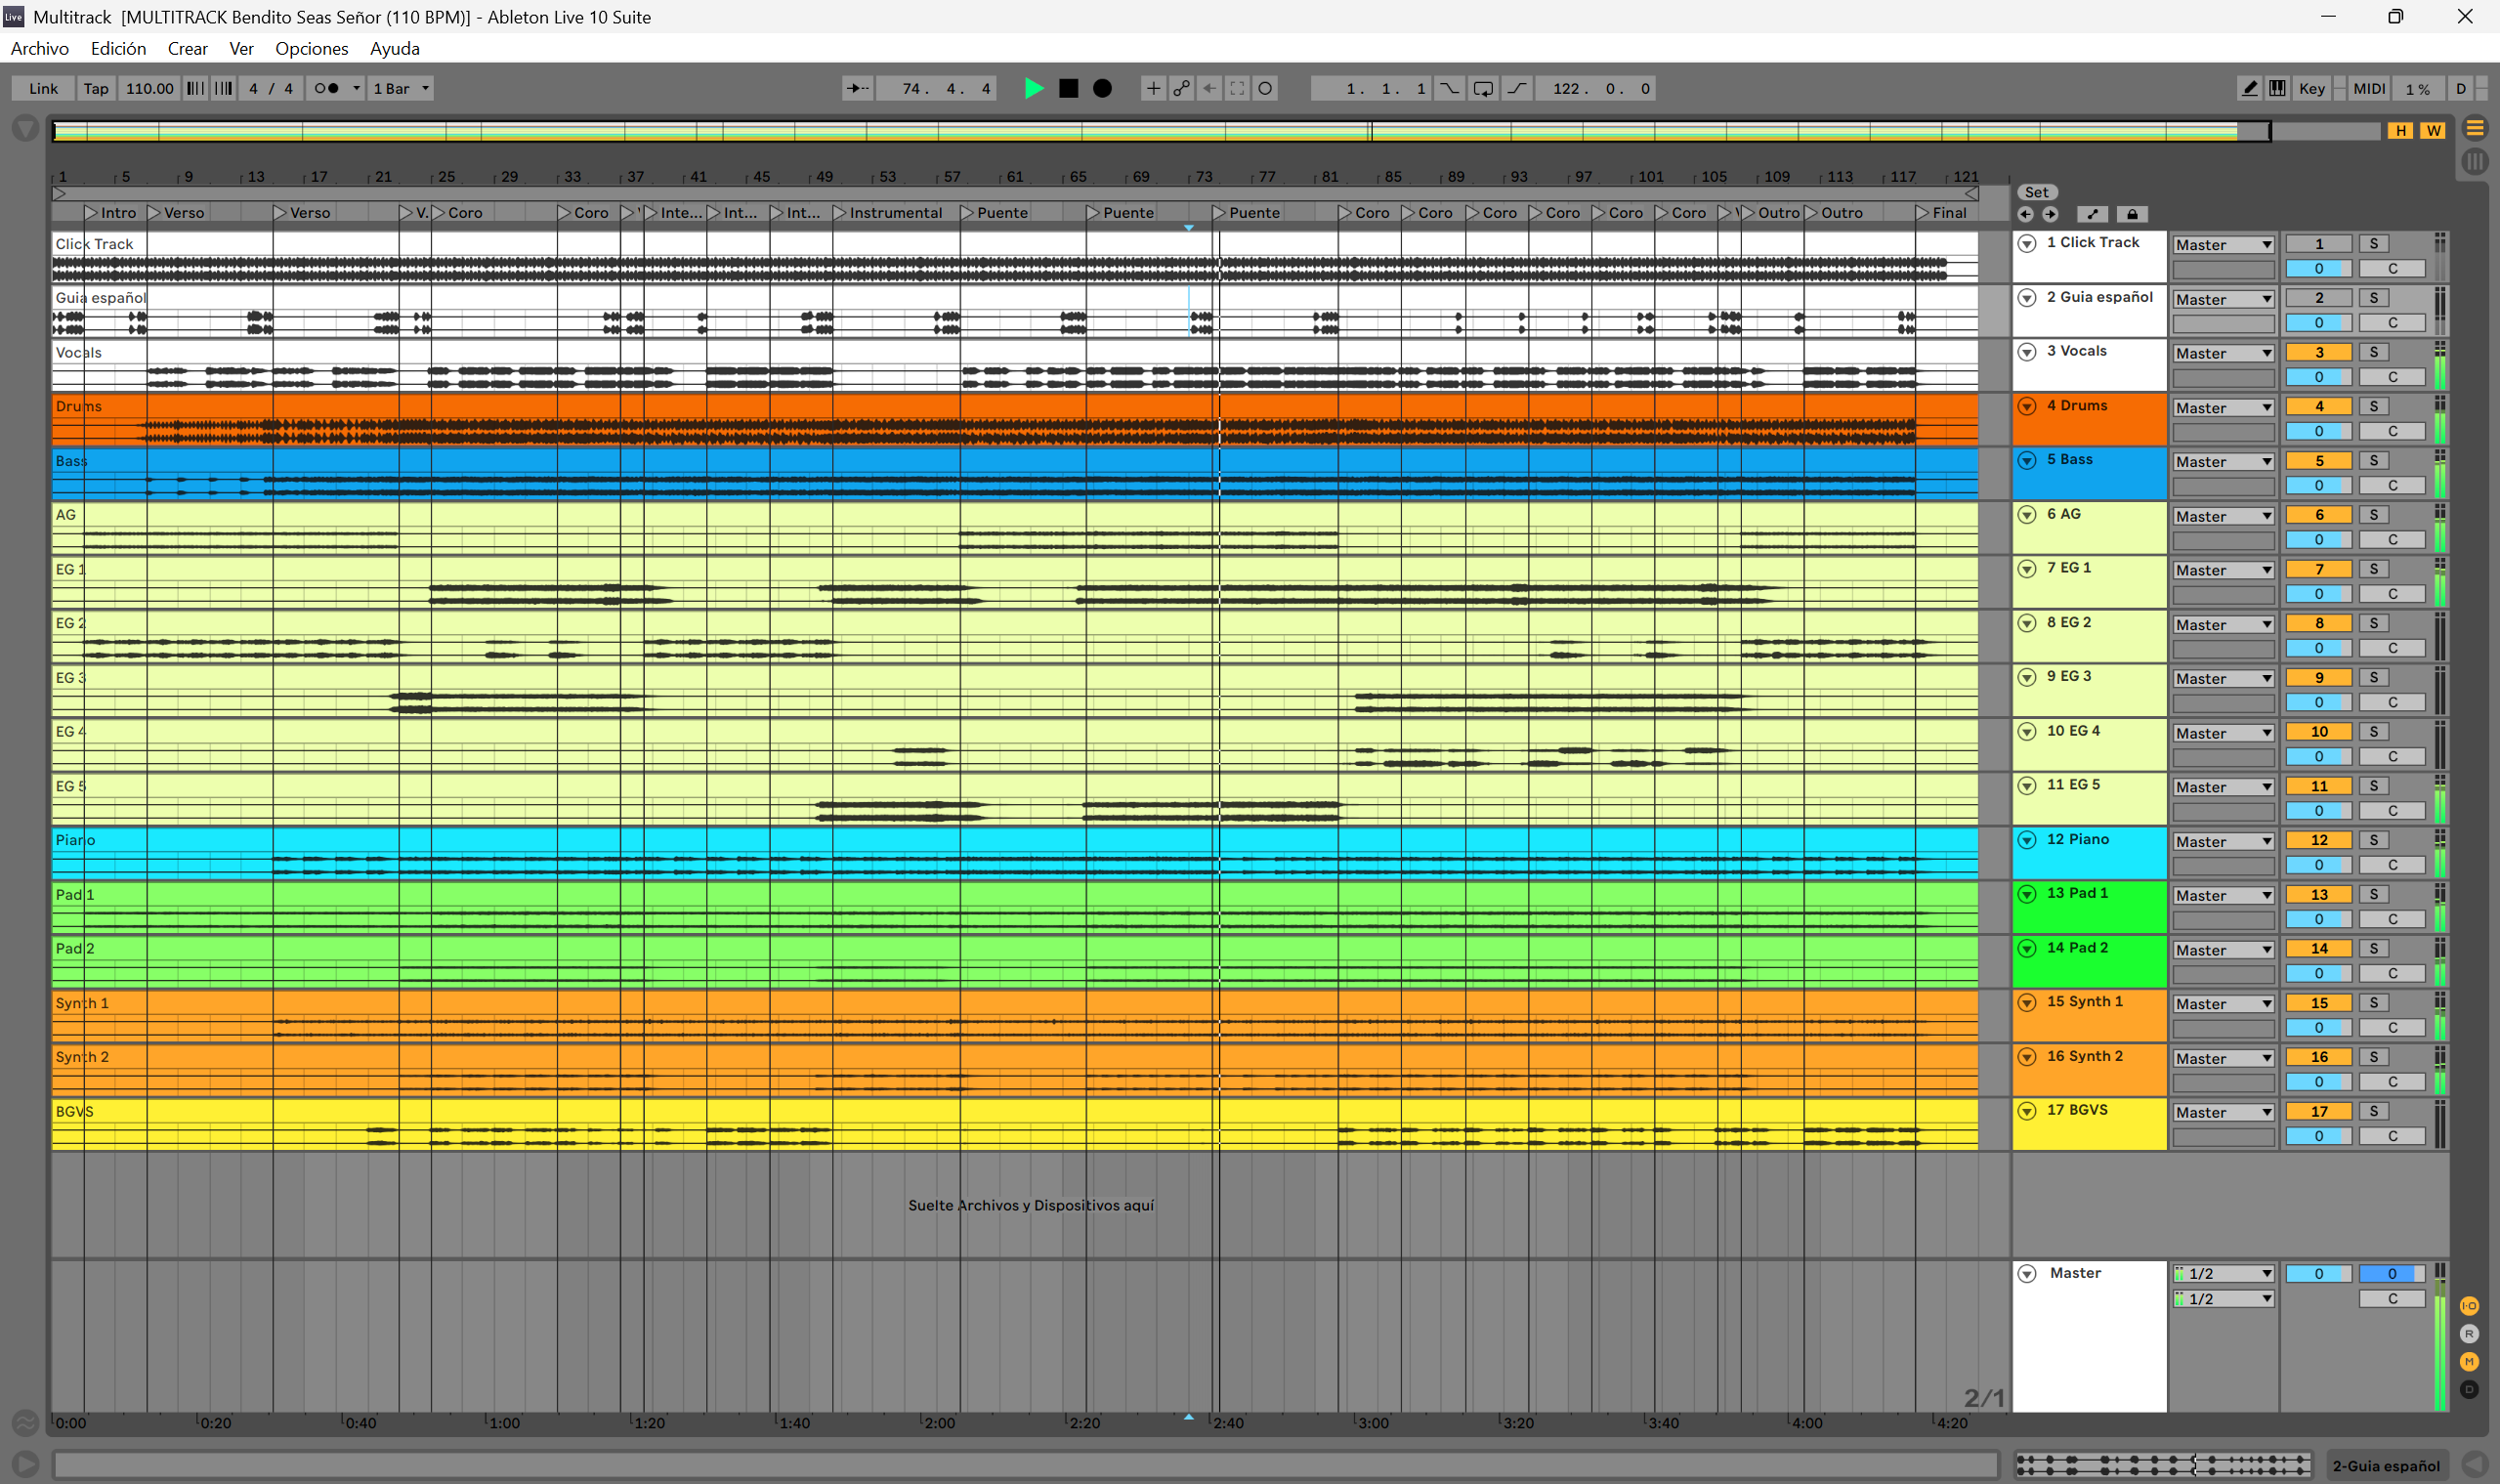This screenshot has height=1484, width=2500.
Task: Click the Tap tempo button
Action: tap(96, 88)
